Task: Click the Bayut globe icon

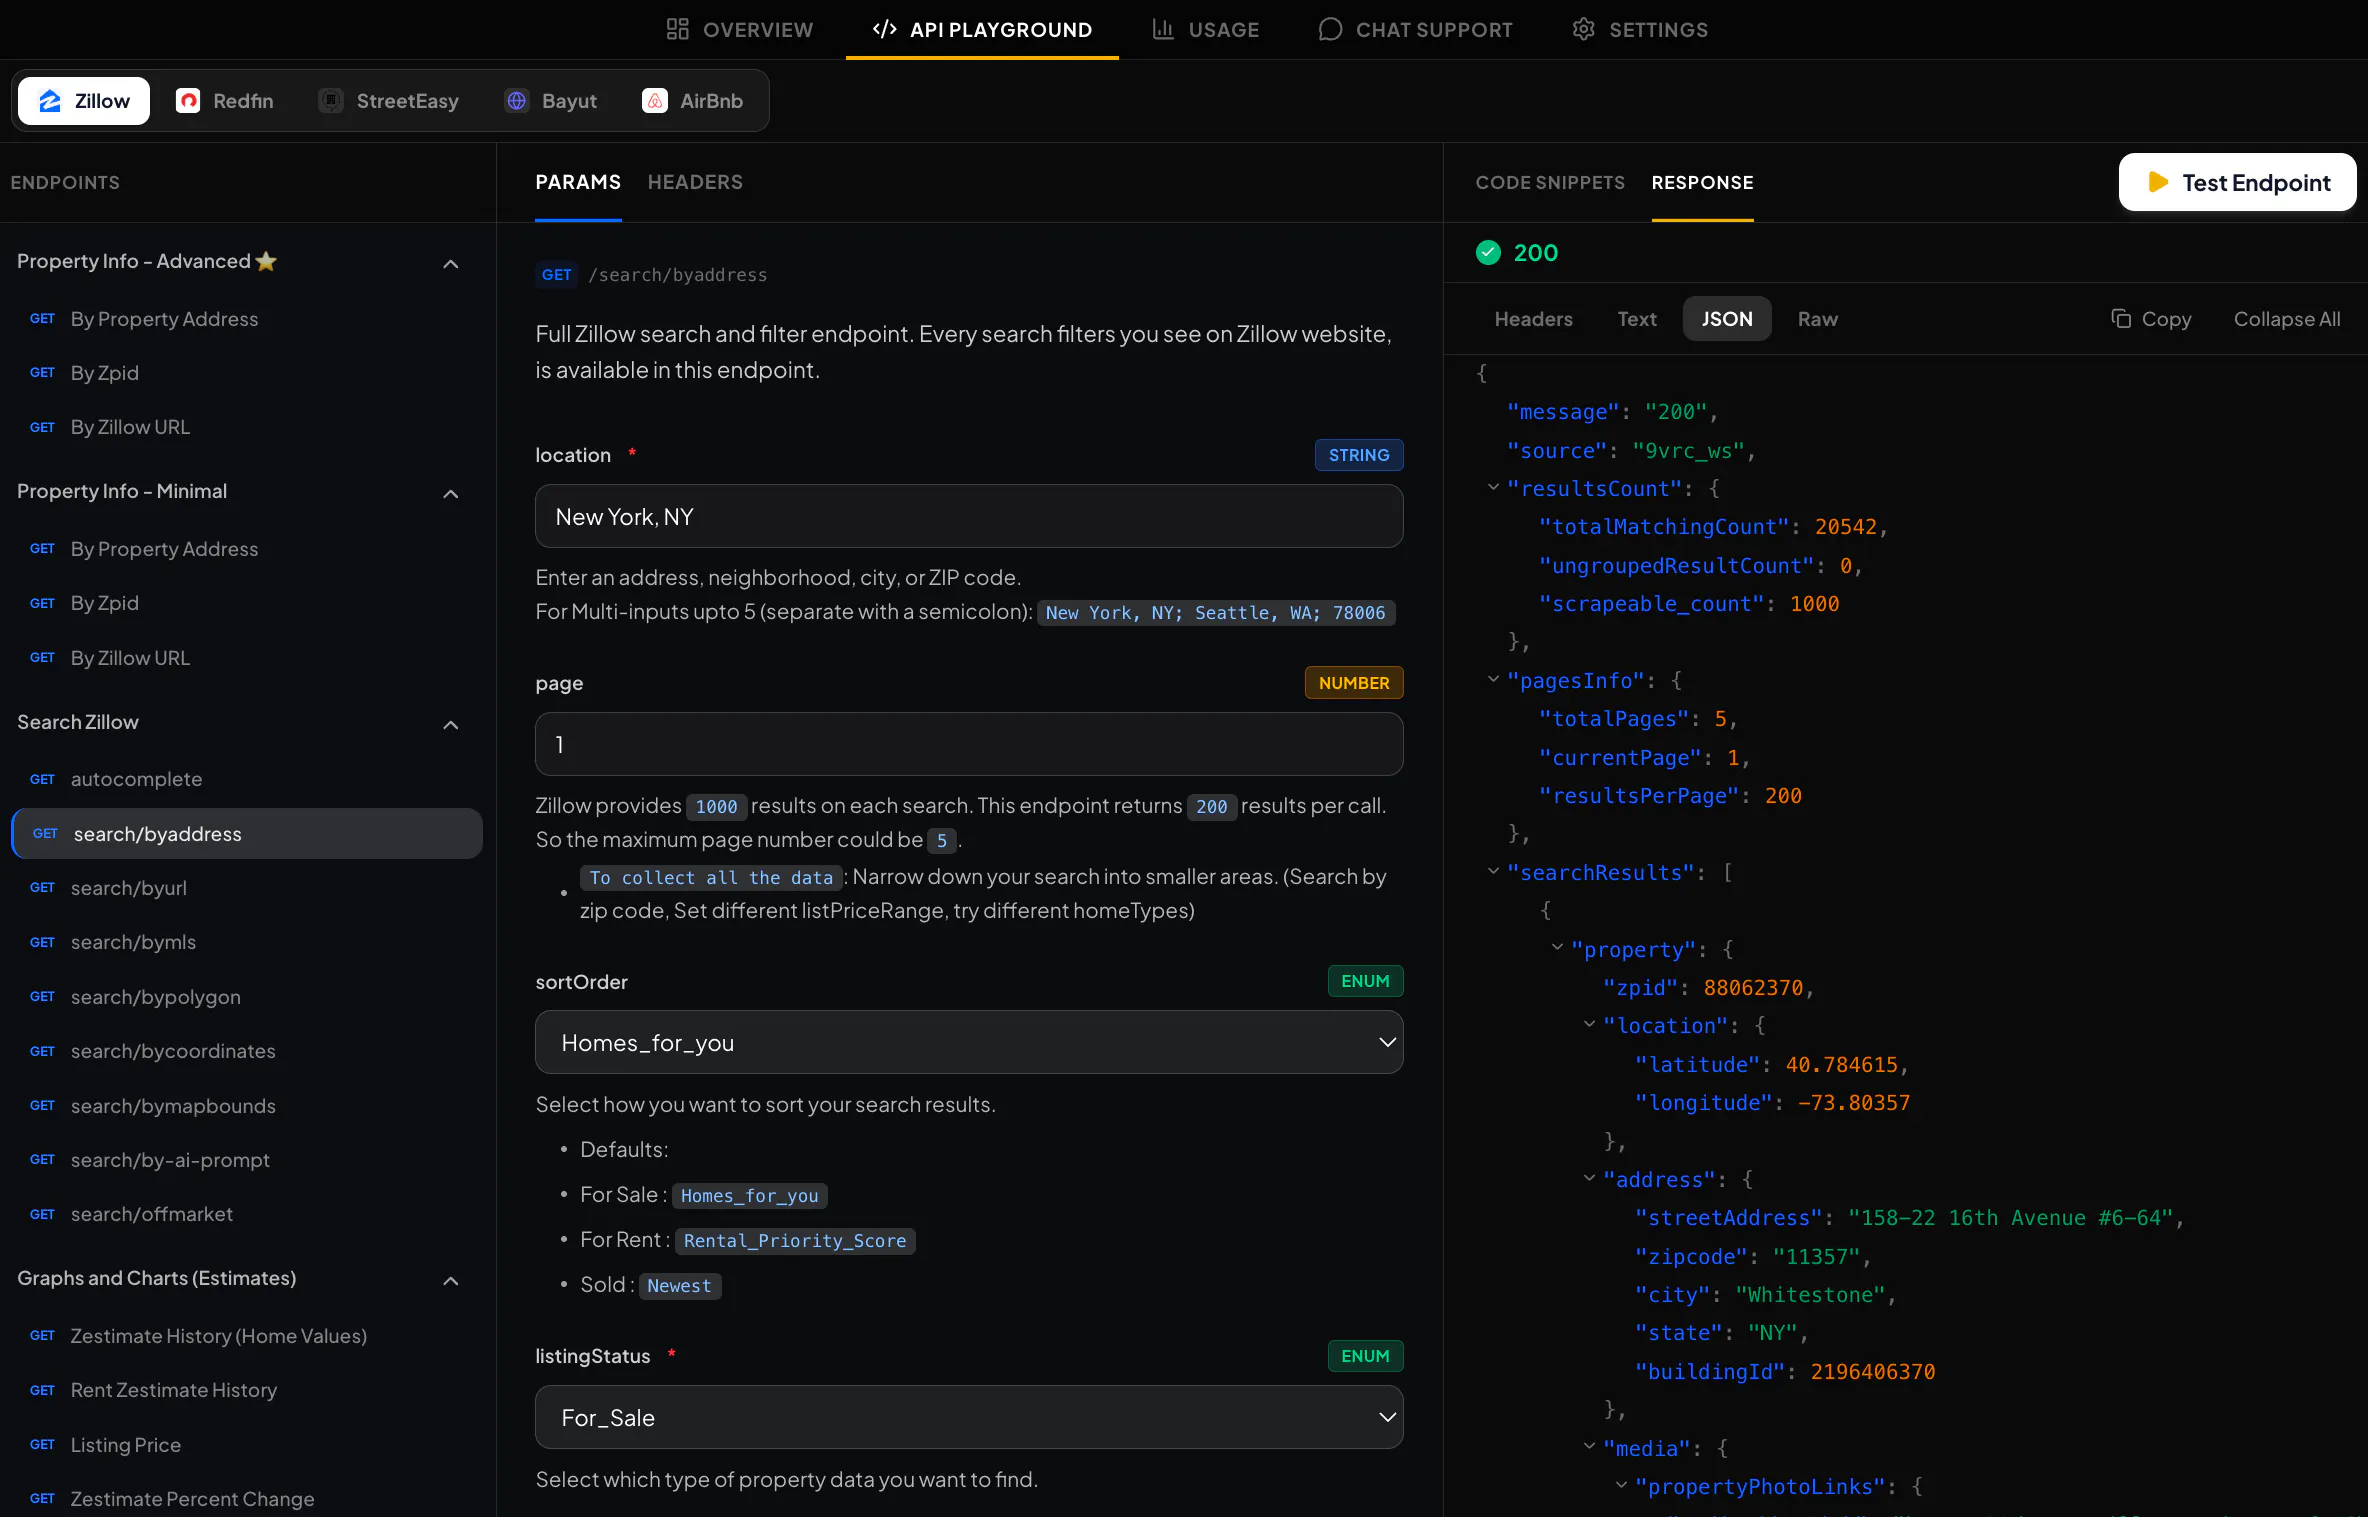Action: point(516,101)
